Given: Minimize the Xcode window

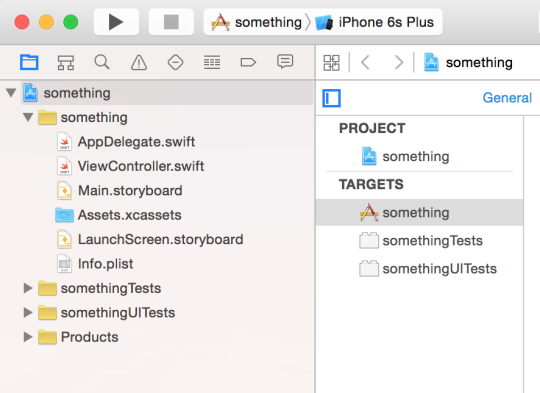Looking at the screenshot, I should tap(46, 22).
